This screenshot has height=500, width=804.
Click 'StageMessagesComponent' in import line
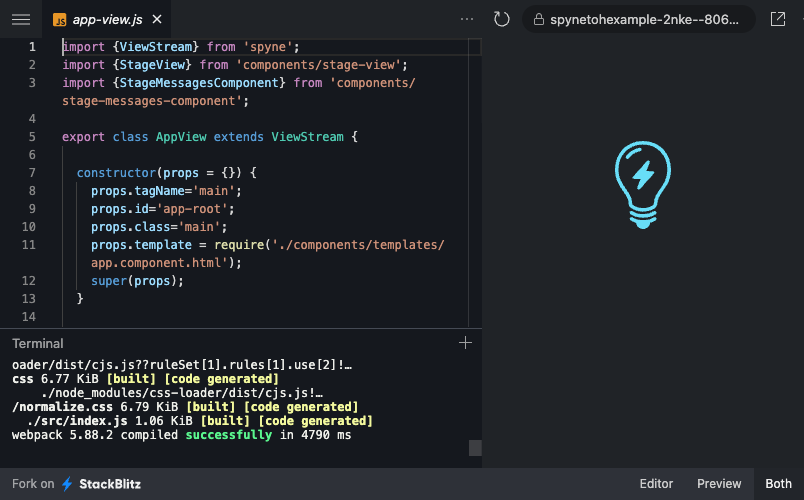click(x=199, y=83)
